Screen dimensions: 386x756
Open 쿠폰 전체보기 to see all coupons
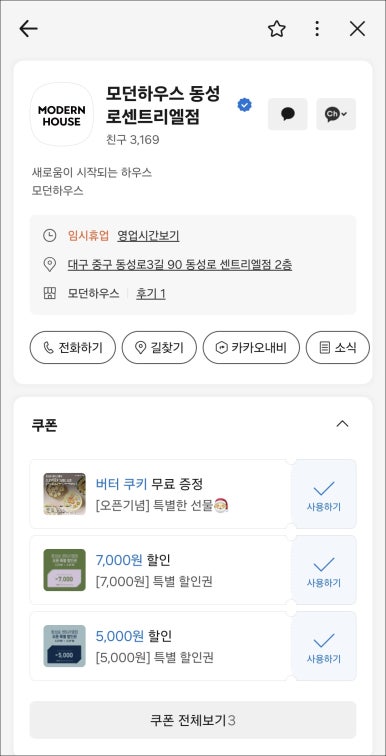click(193, 720)
